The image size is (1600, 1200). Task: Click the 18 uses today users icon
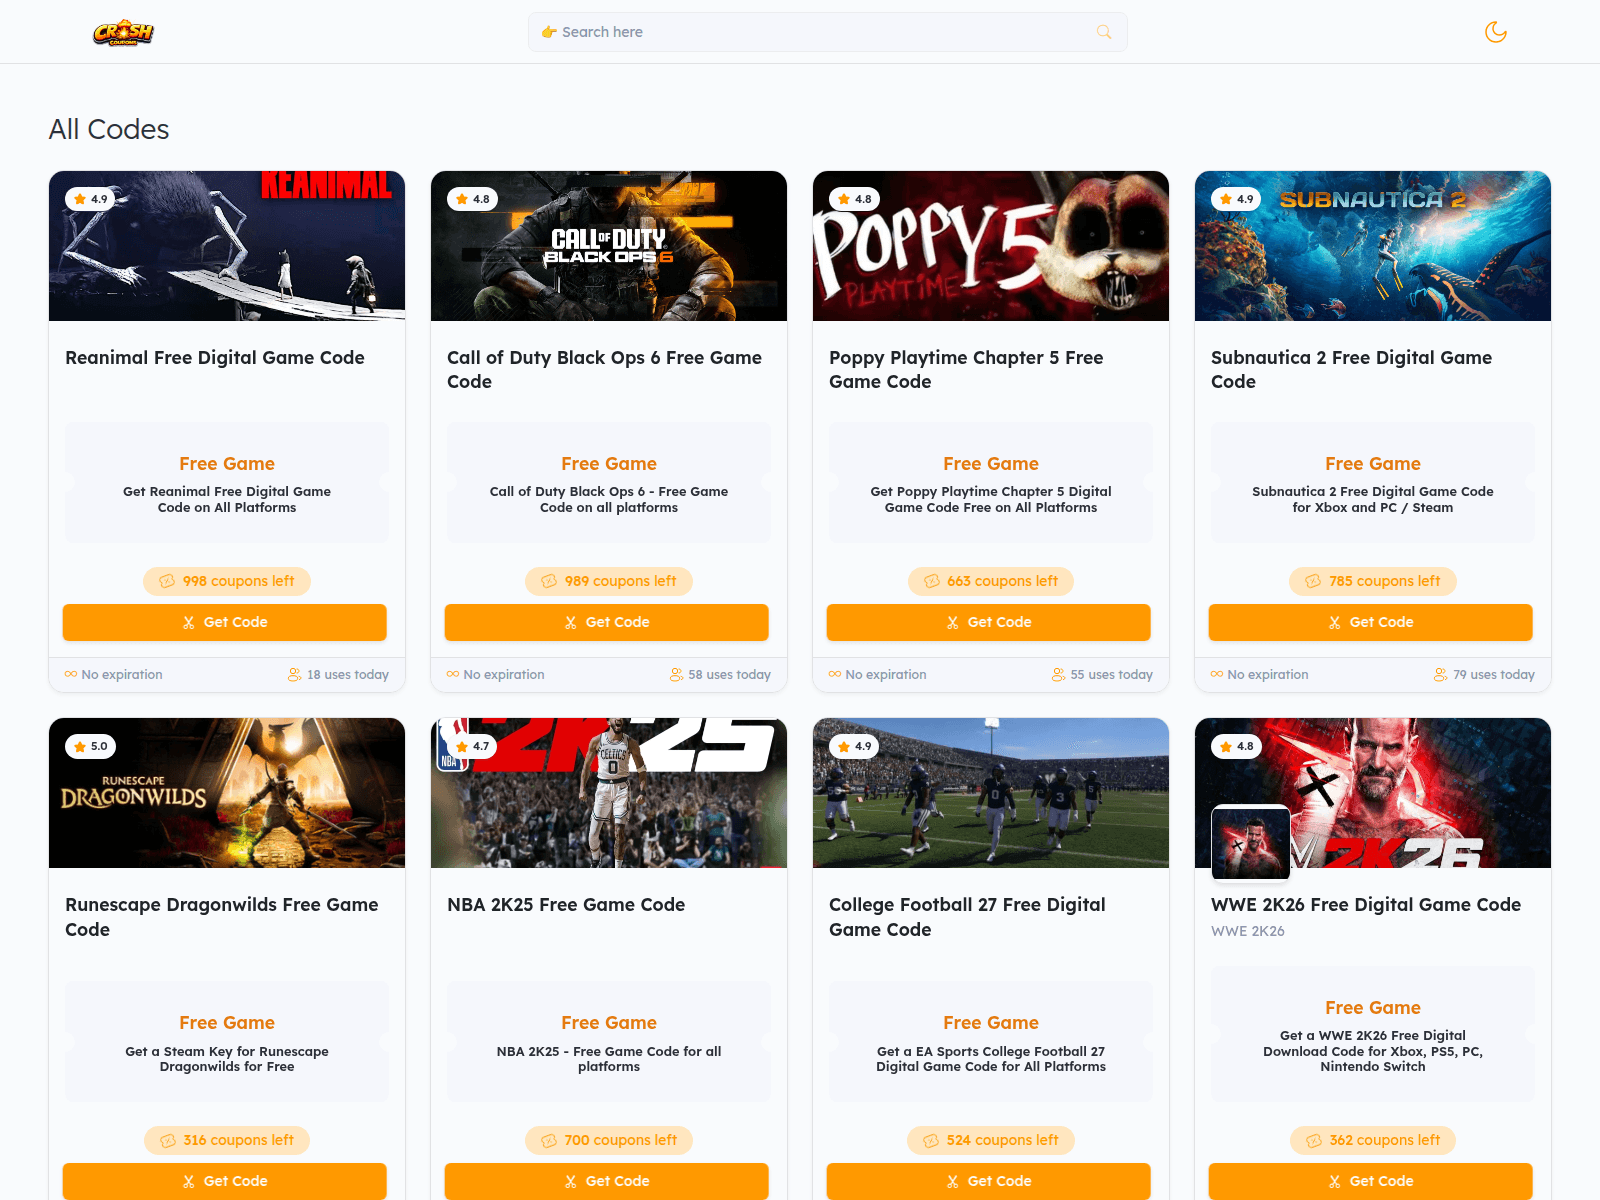[295, 675]
